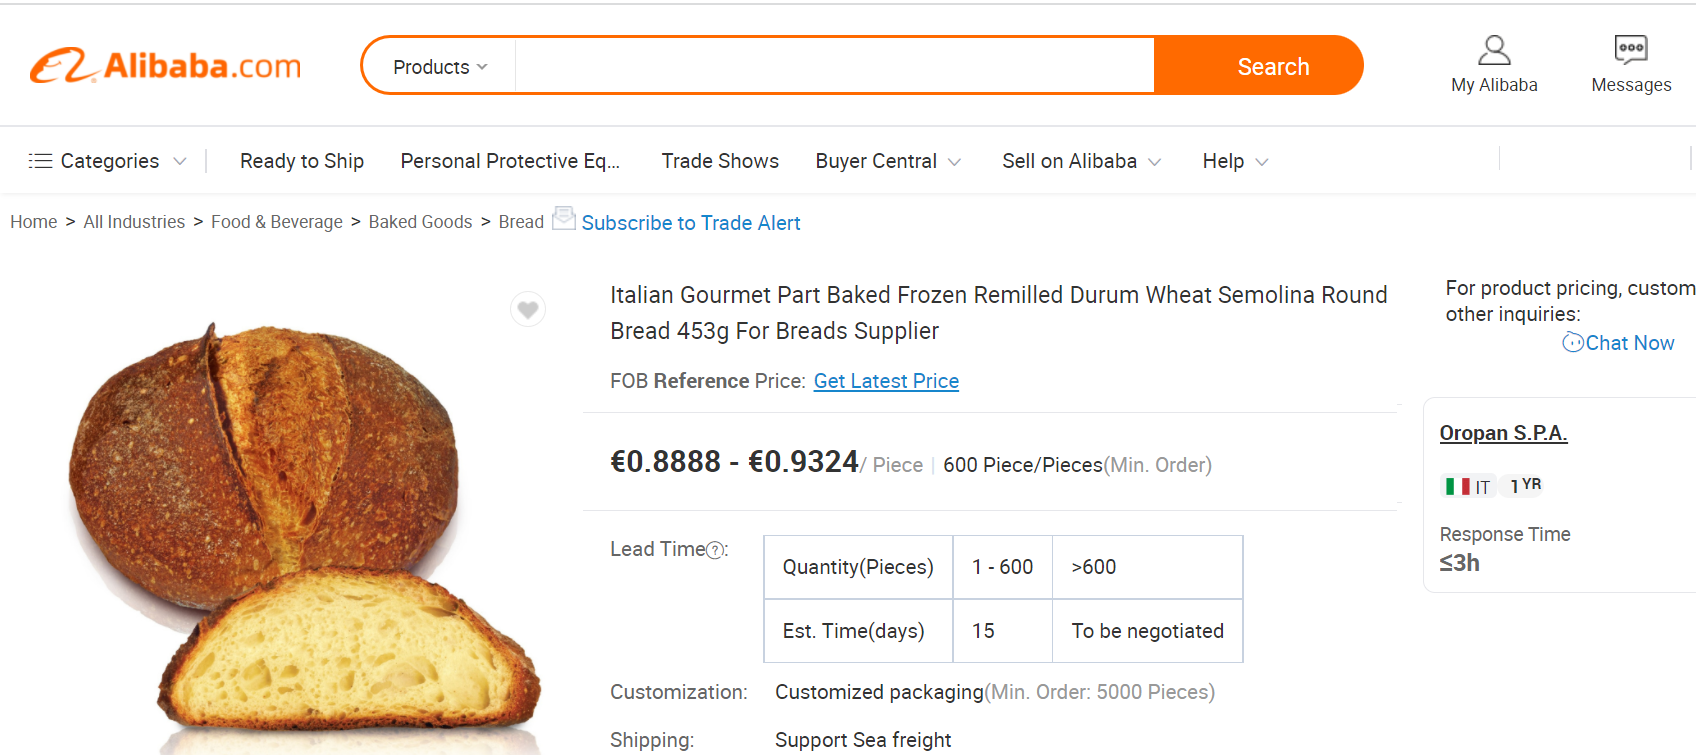The height and width of the screenshot is (755, 1696).
Task: Toggle the favorite heart on product image
Action: (x=528, y=310)
